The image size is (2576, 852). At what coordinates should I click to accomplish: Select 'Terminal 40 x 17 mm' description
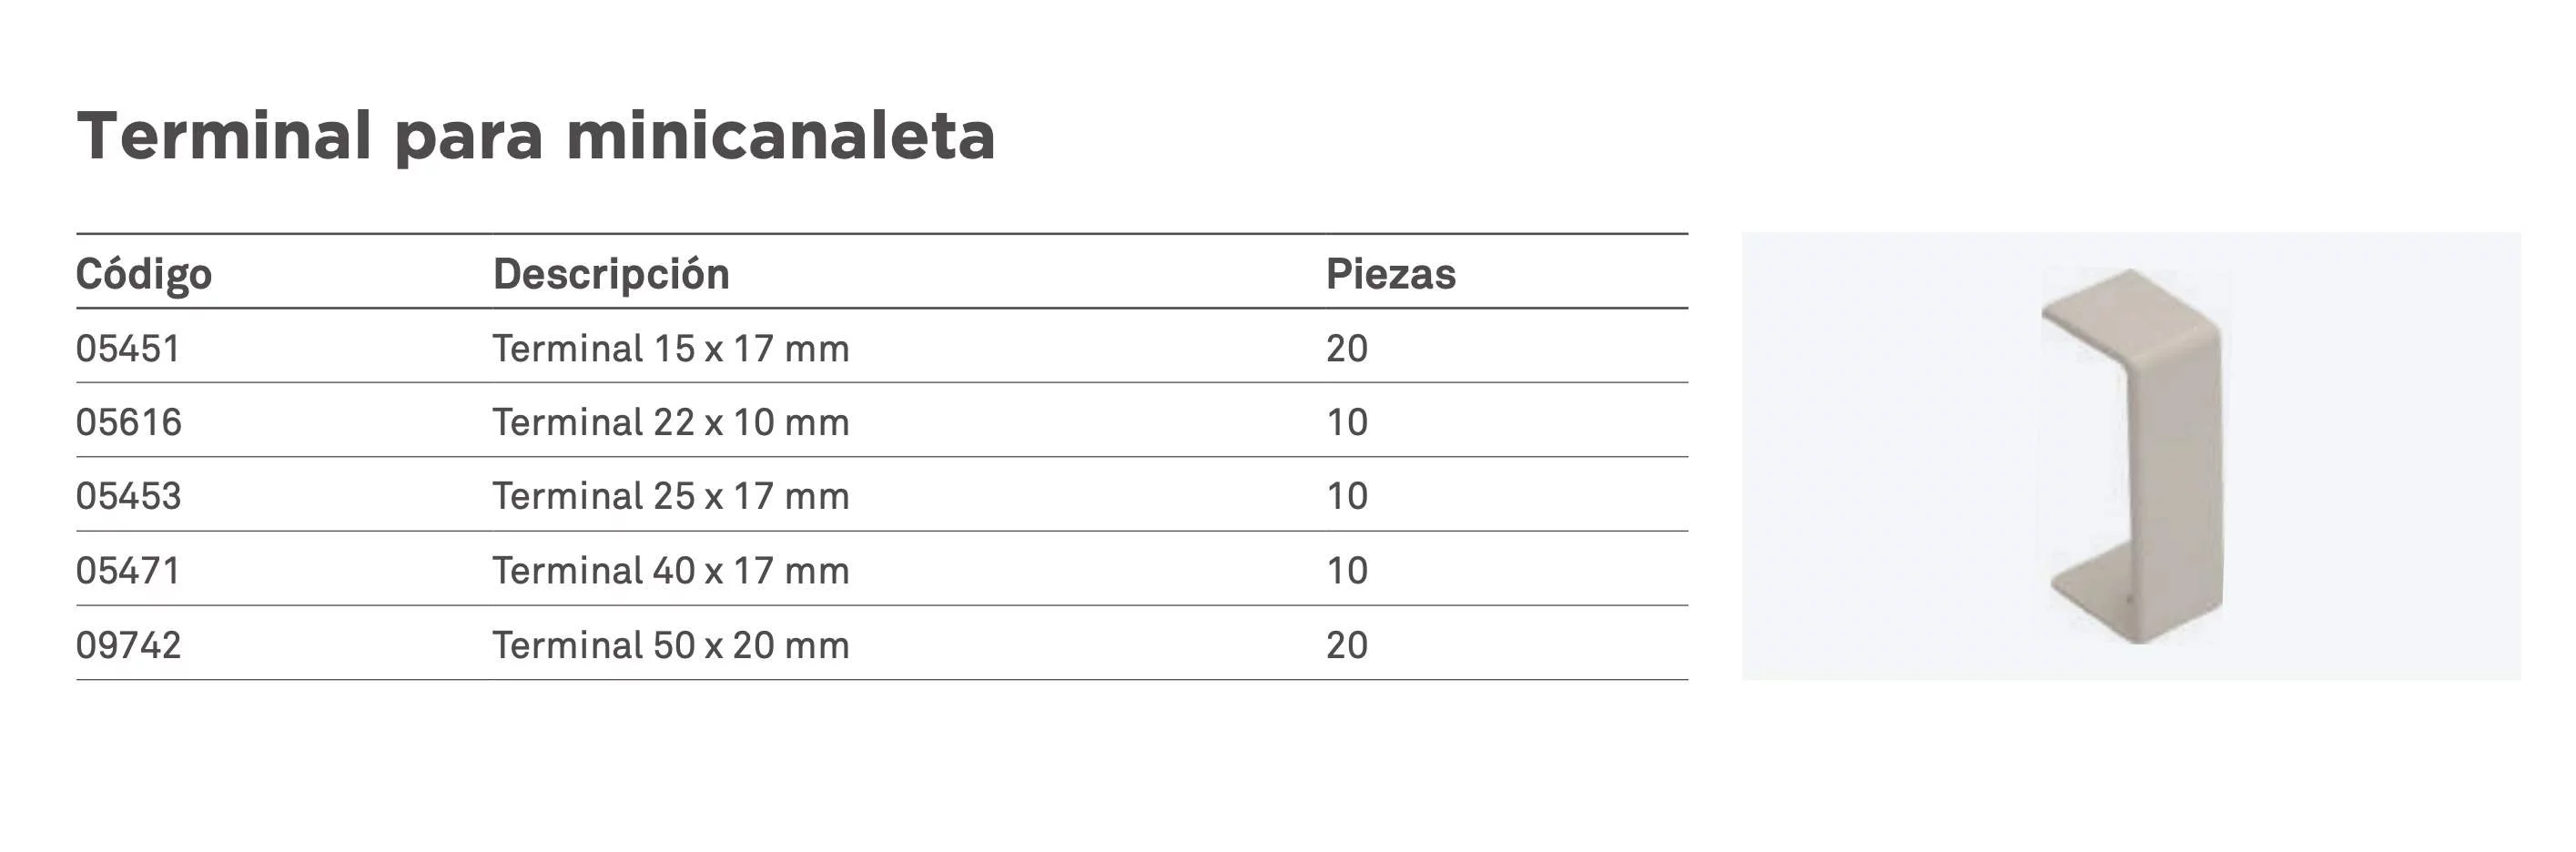pos(670,570)
